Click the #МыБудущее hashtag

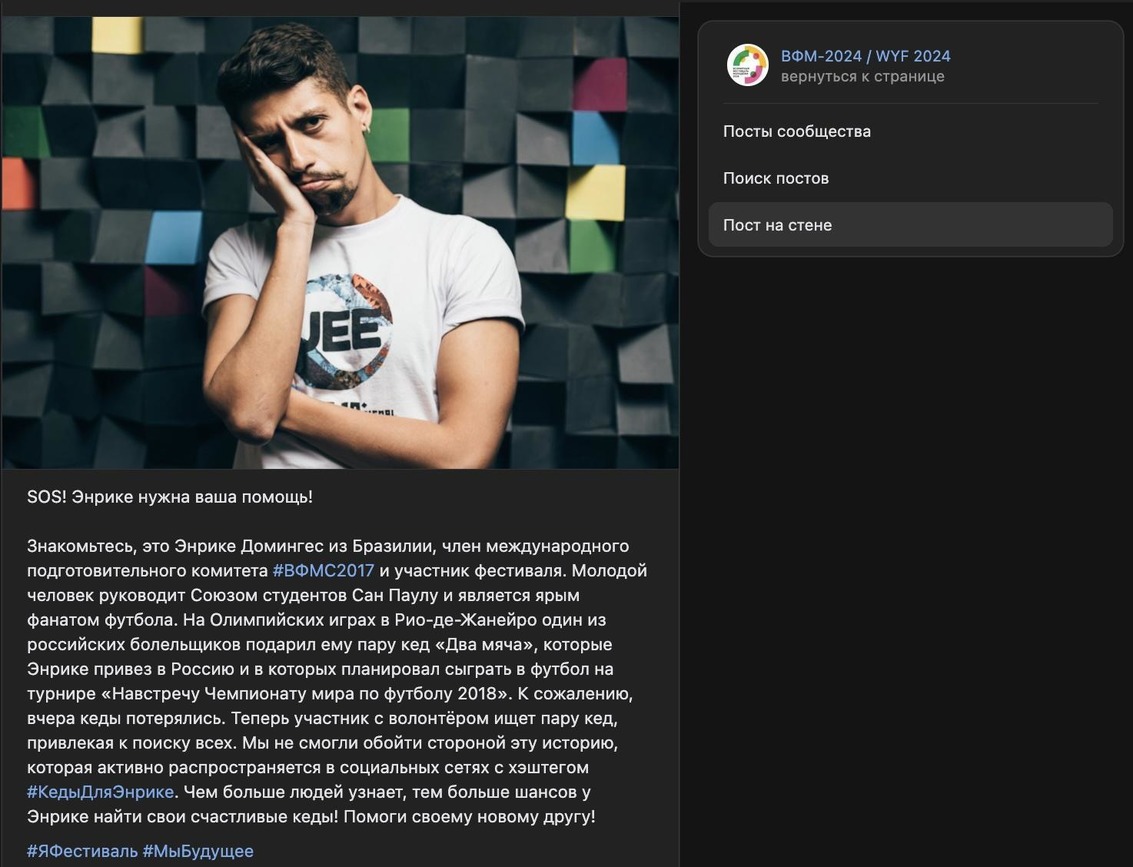click(x=198, y=851)
